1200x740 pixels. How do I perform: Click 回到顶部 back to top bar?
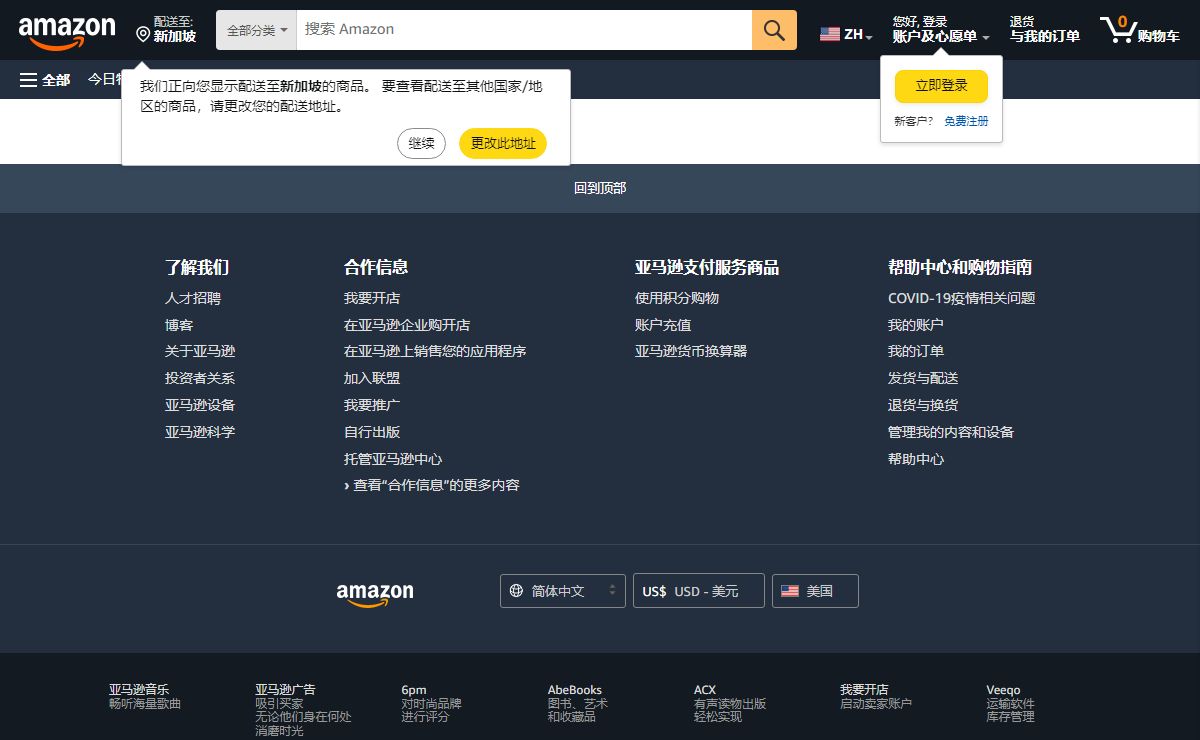tap(600, 188)
